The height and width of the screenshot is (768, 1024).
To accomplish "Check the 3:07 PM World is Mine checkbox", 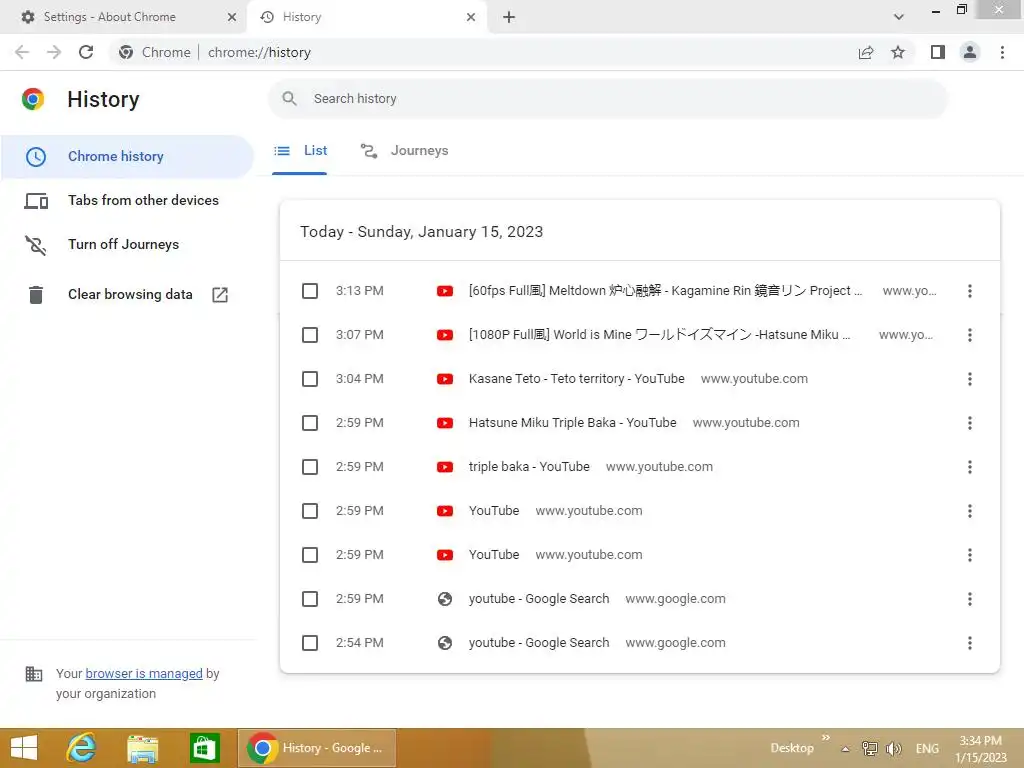I will coord(310,335).
